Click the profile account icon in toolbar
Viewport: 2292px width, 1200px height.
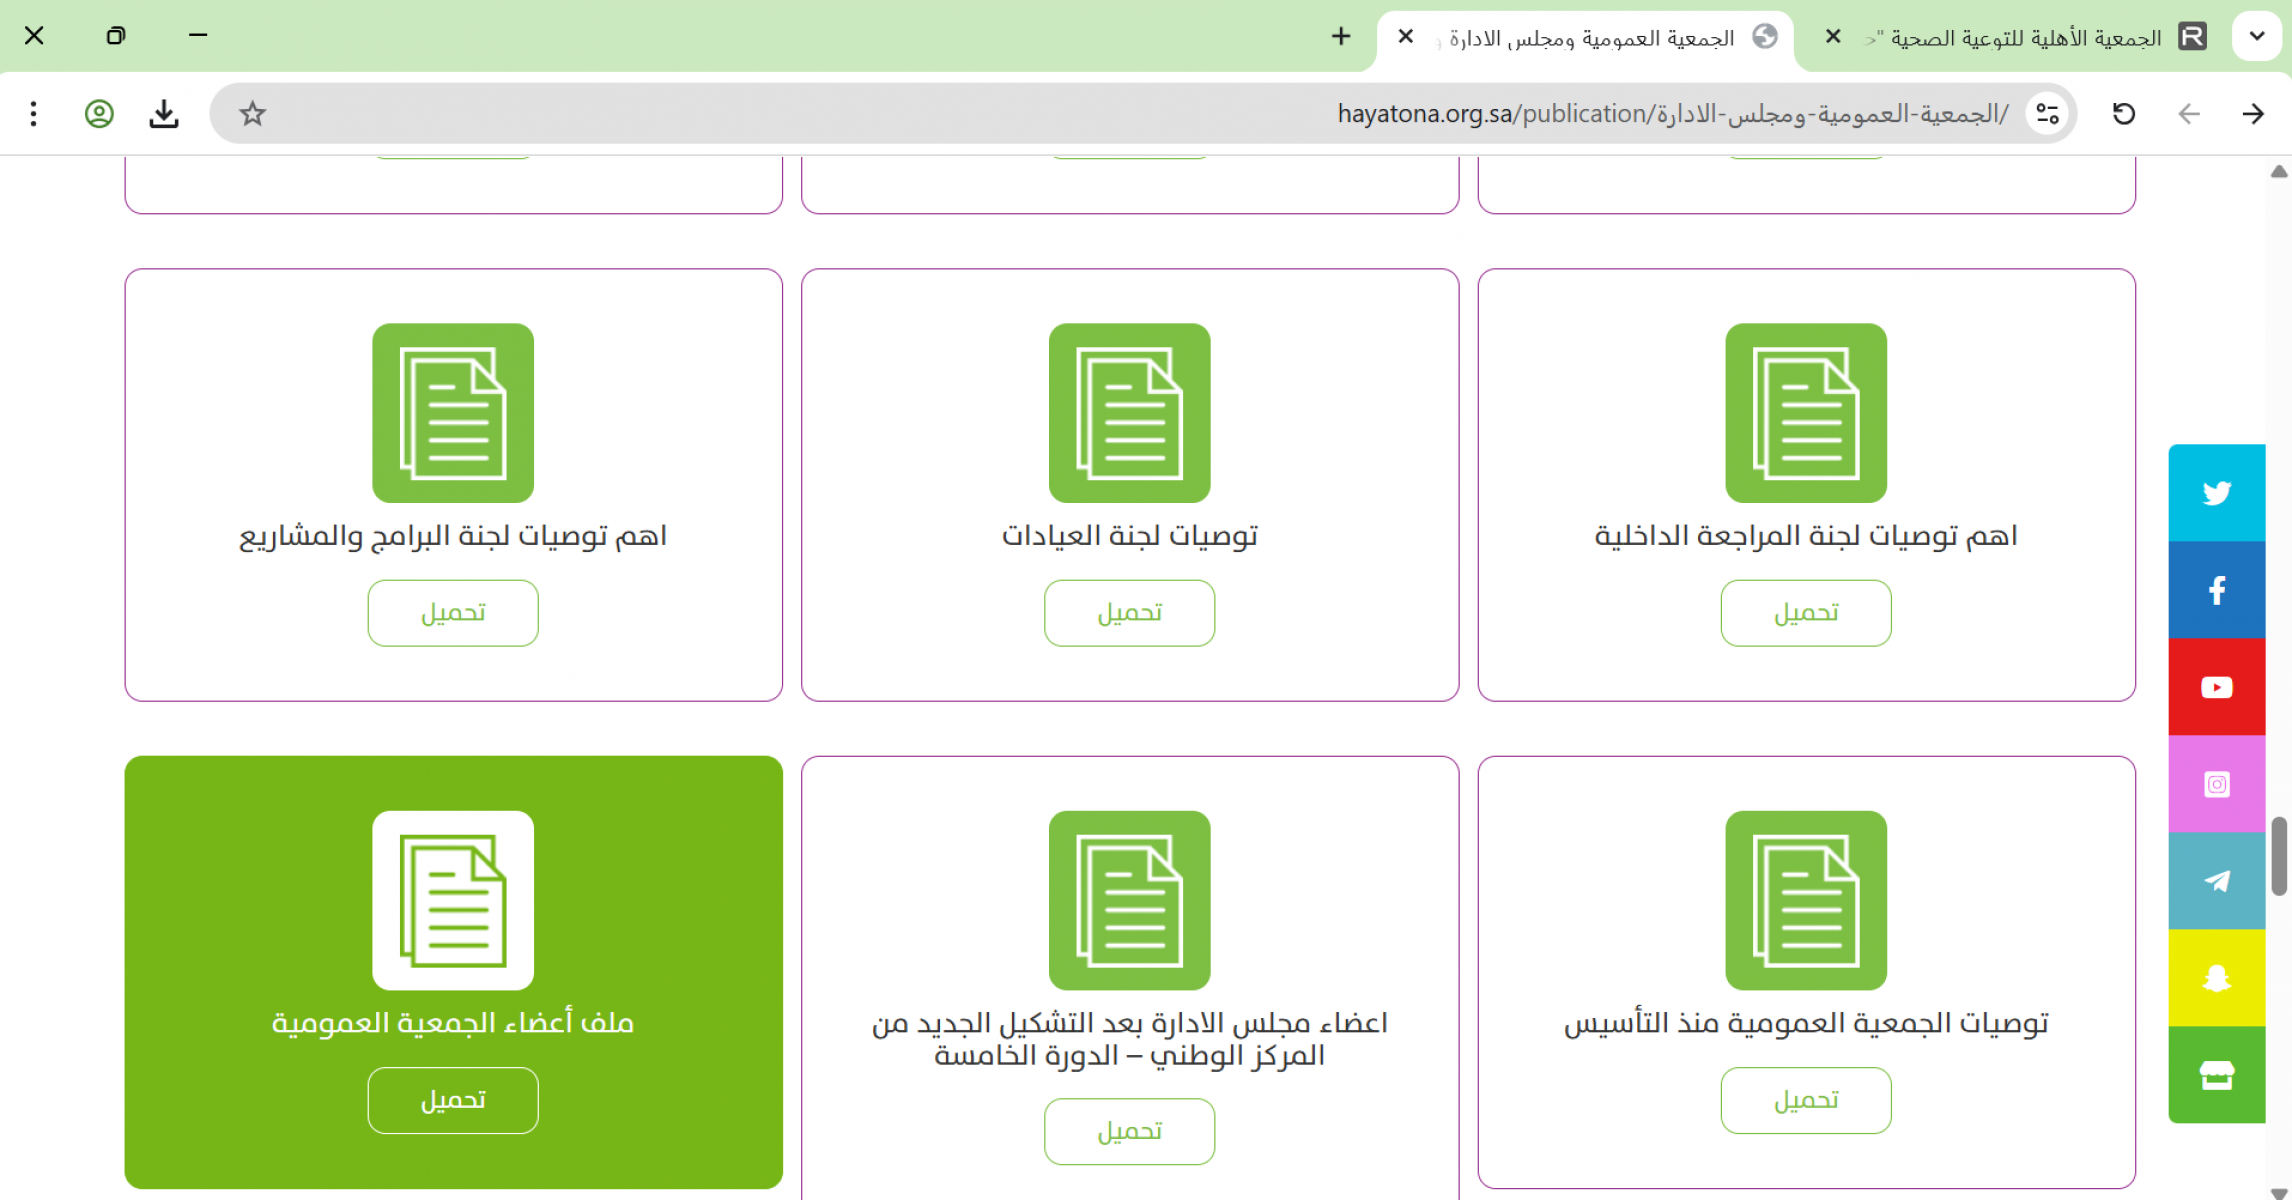pyautogui.click(x=99, y=114)
